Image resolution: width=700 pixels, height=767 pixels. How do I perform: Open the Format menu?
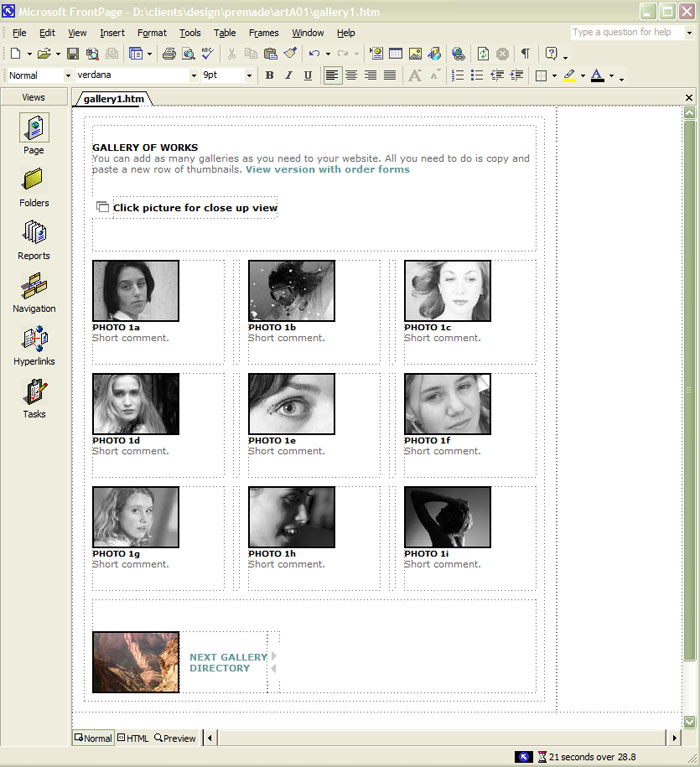click(x=152, y=33)
